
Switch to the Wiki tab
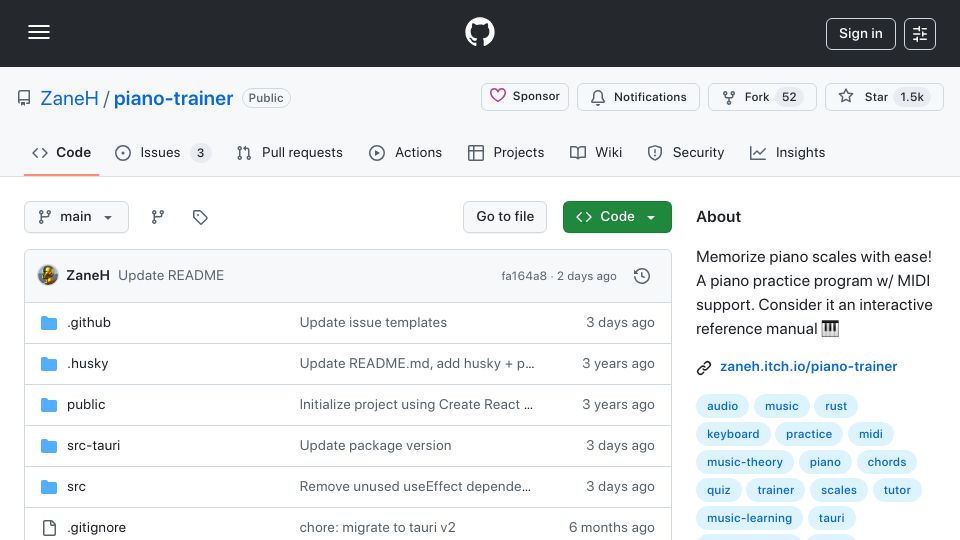point(596,152)
